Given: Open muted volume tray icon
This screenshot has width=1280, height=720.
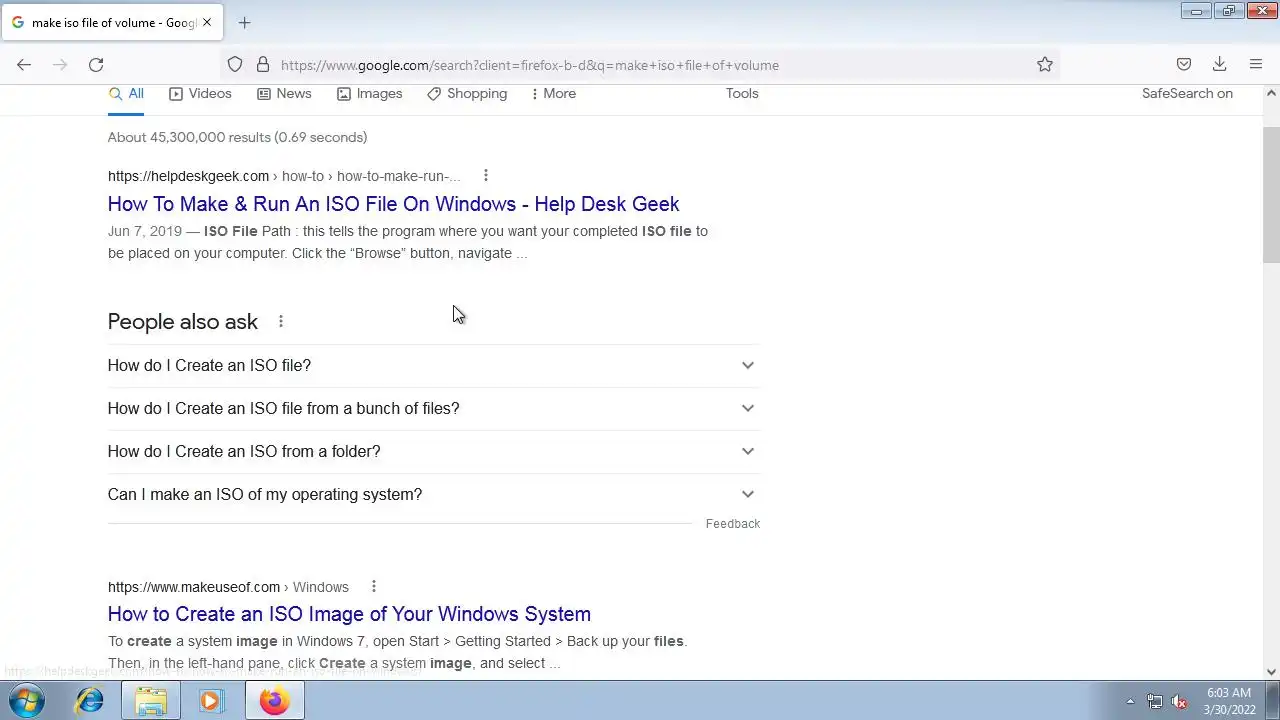Looking at the screenshot, I should tap(1179, 702).
